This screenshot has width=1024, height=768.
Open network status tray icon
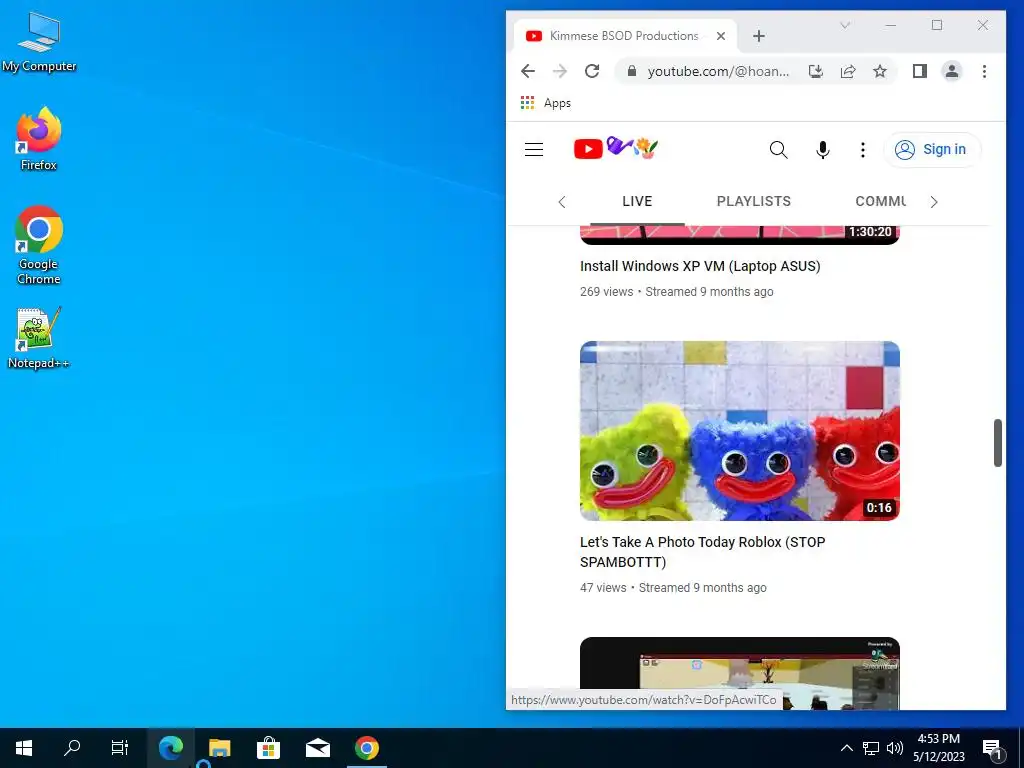click(871, 748)
